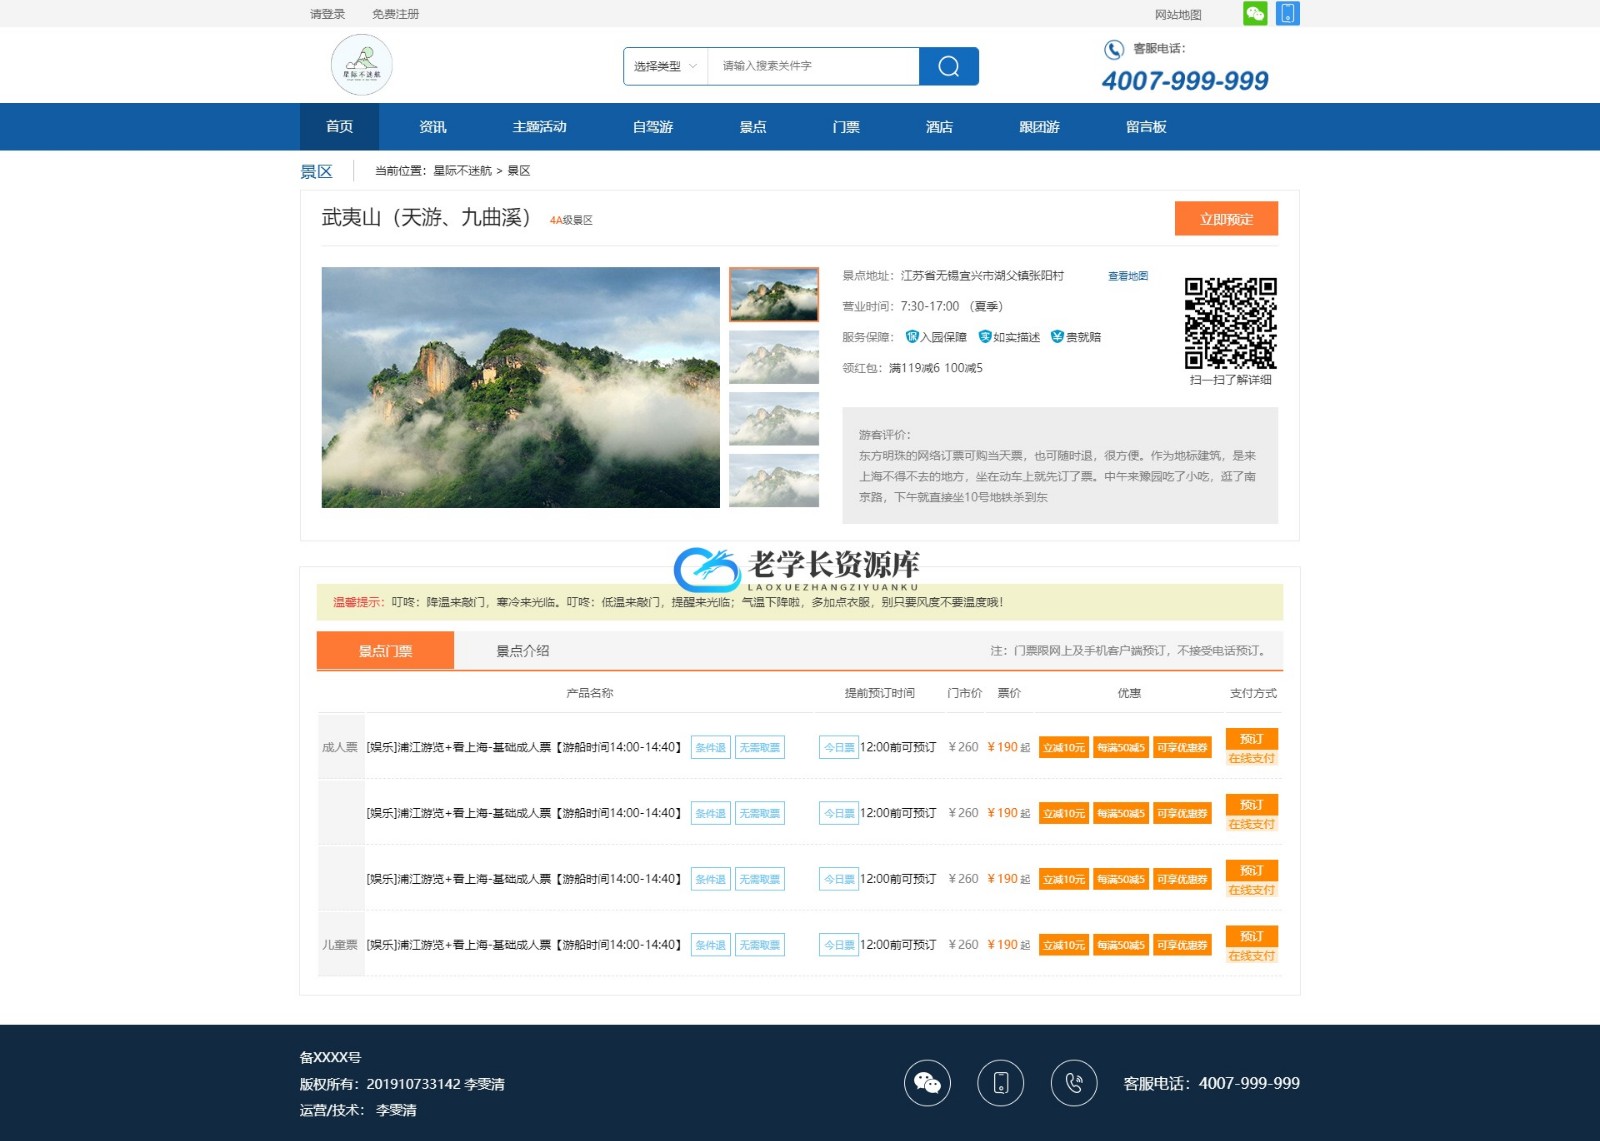
Task: Click 预订 button in 儿童票 row
Action: (x=1252, y=936)
